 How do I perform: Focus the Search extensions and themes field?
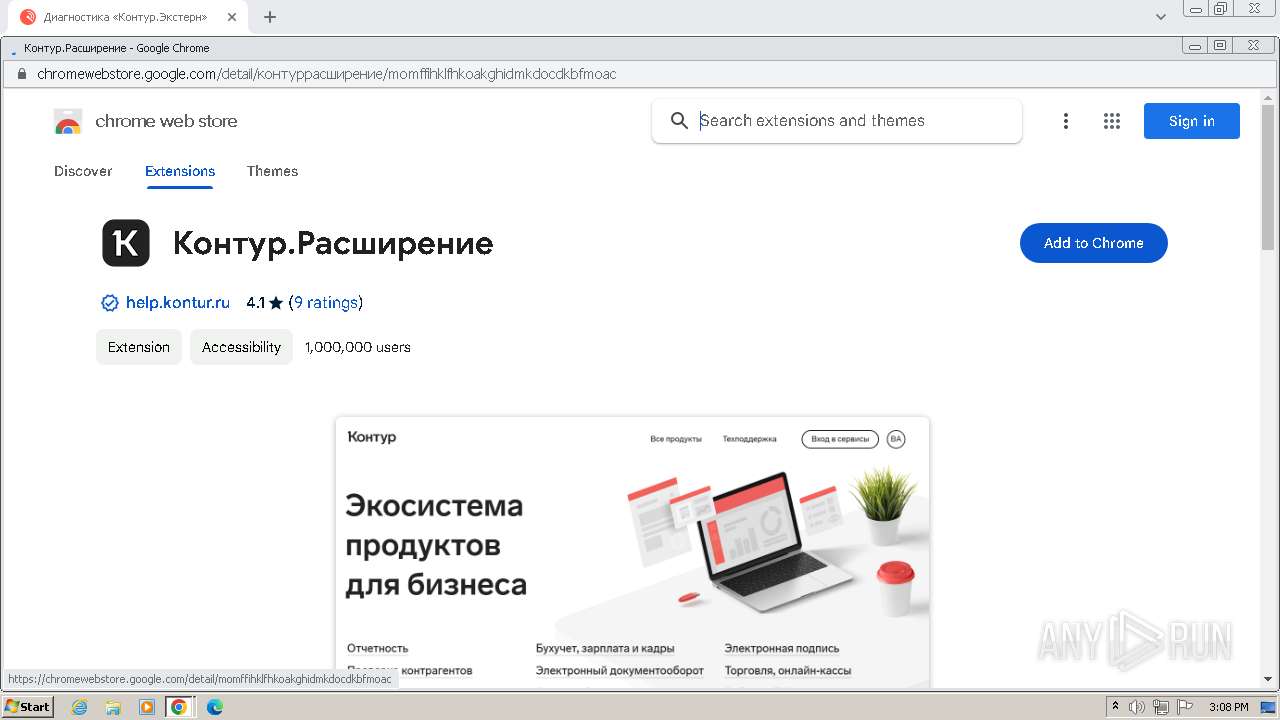[x=837, y=121]
